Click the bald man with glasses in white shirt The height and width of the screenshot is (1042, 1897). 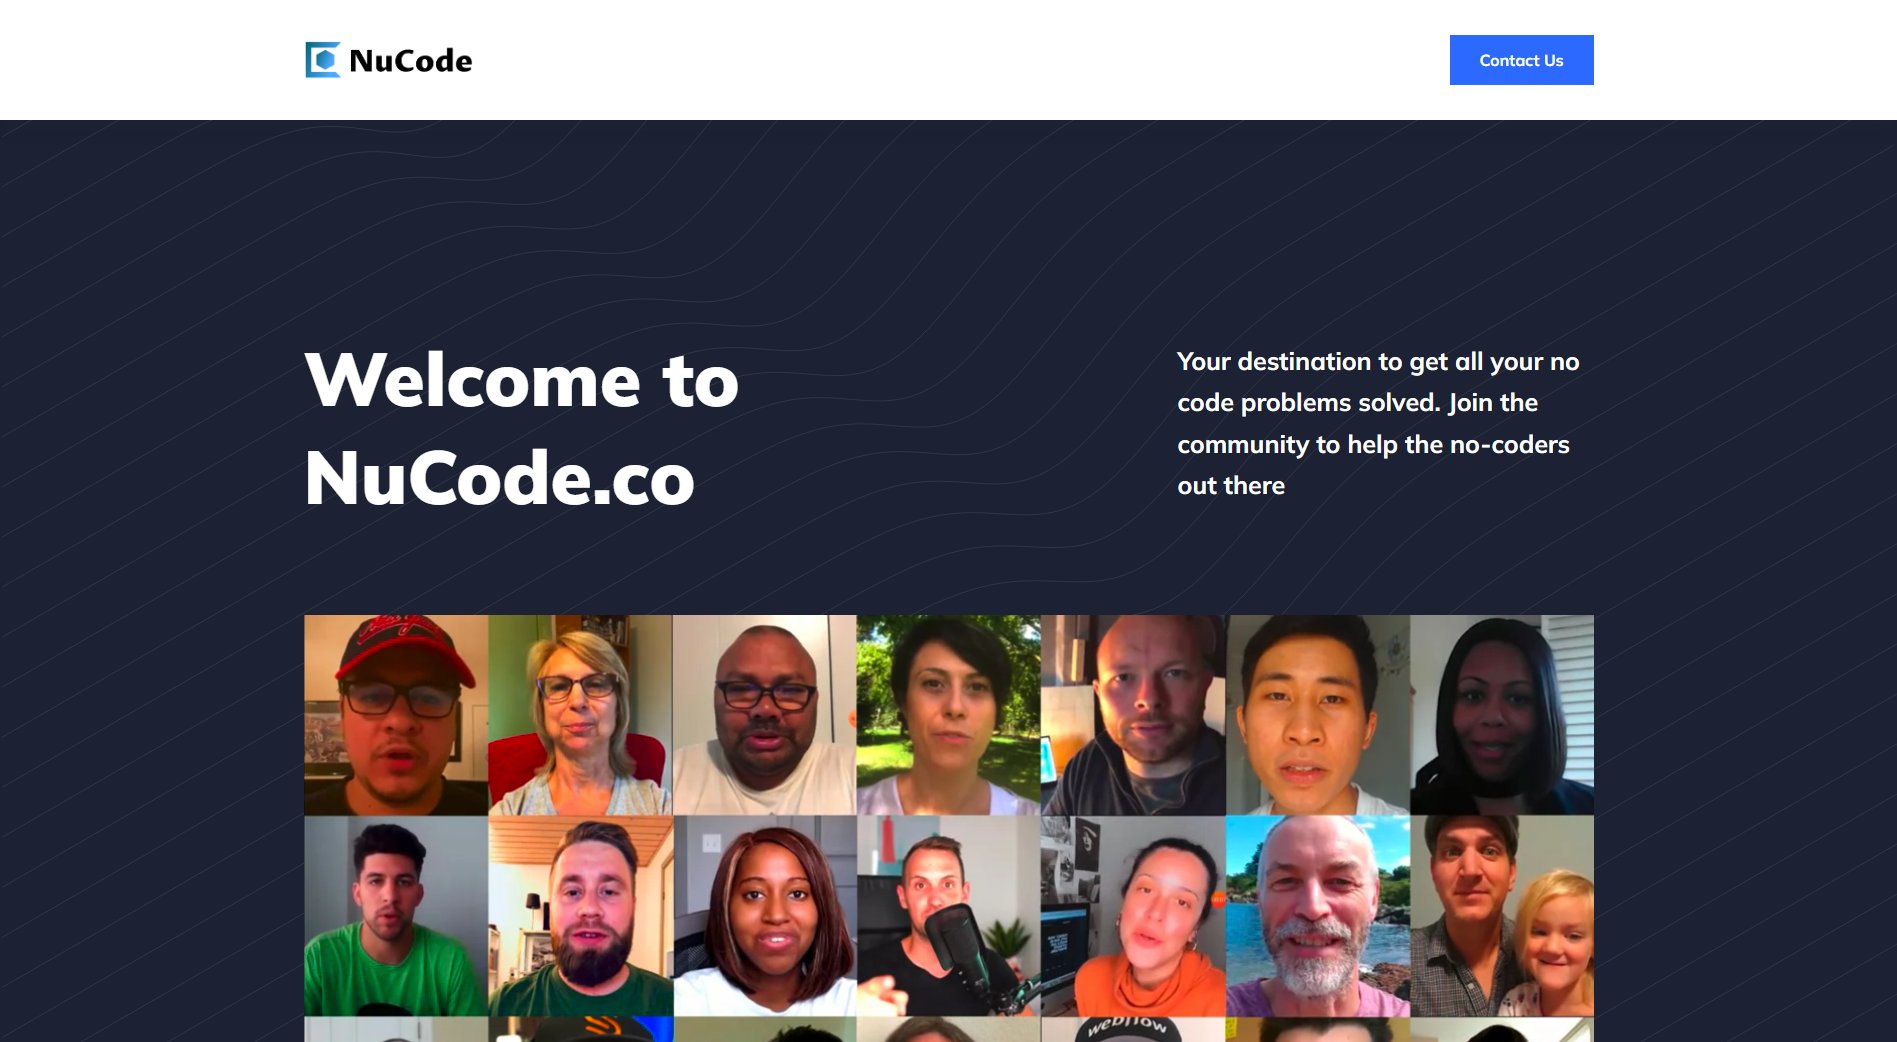764,715
